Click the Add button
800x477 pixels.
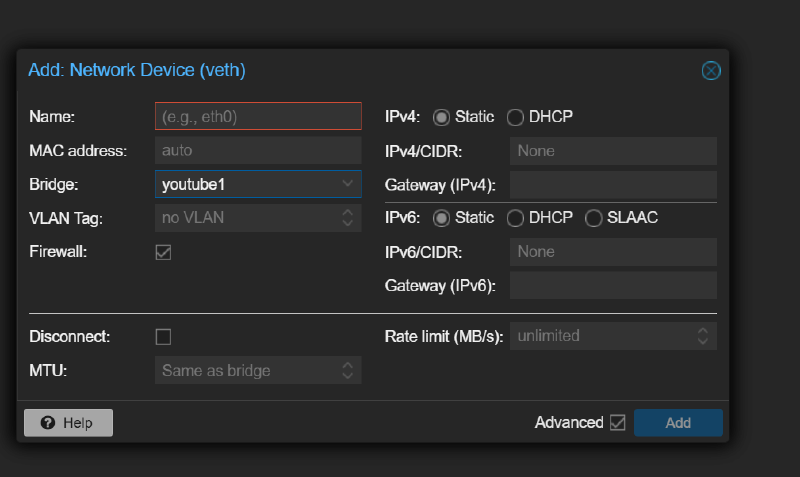tap(678, 423)
